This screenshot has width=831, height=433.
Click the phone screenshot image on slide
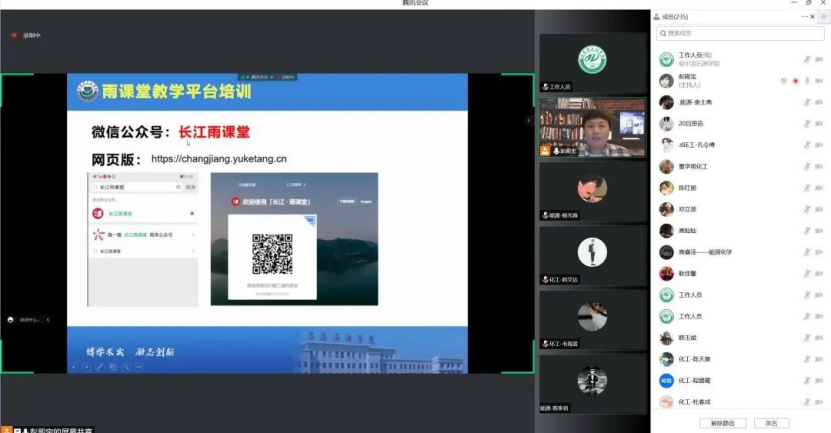click(x=143, y=239)
